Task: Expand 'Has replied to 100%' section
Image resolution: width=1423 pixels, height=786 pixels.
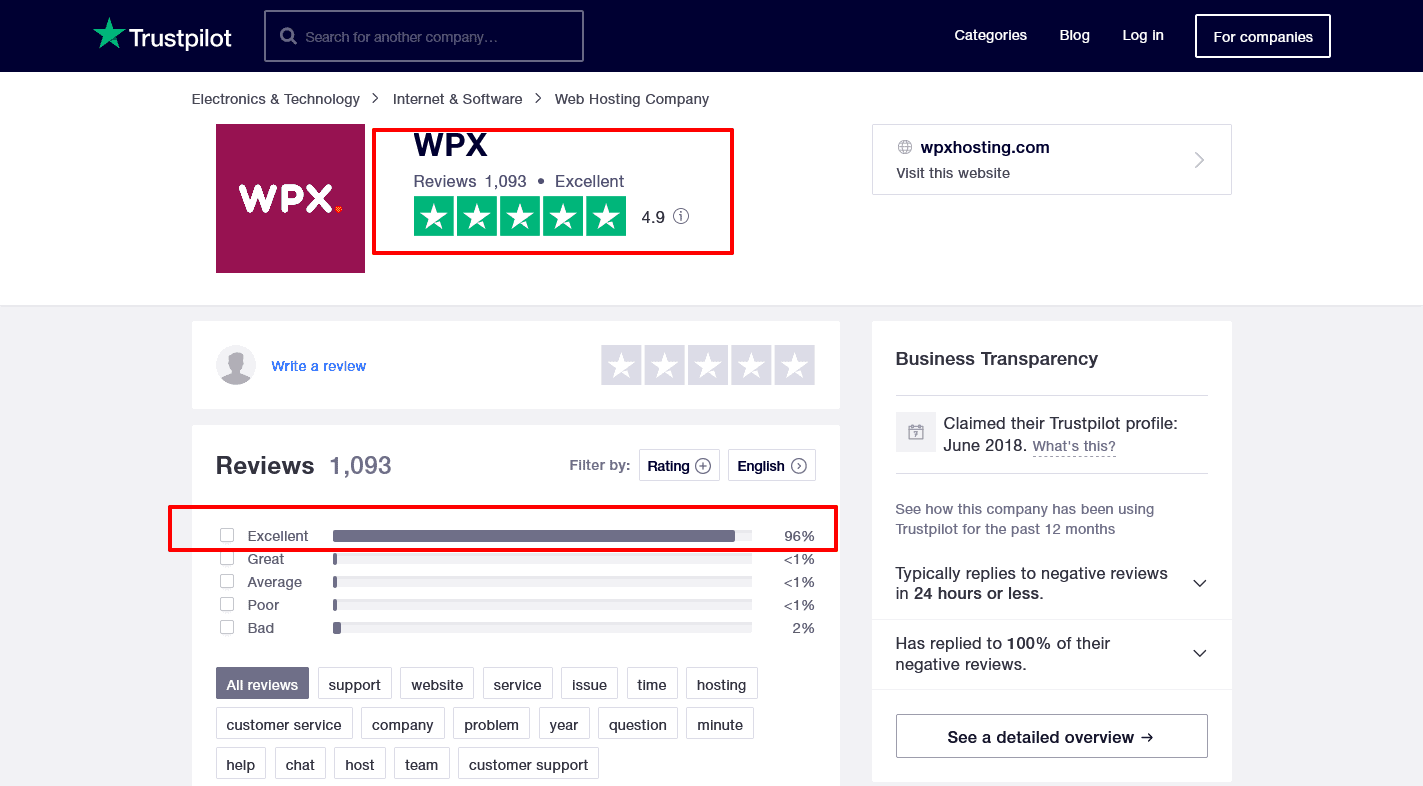Action: click(x=1200, y=653)
